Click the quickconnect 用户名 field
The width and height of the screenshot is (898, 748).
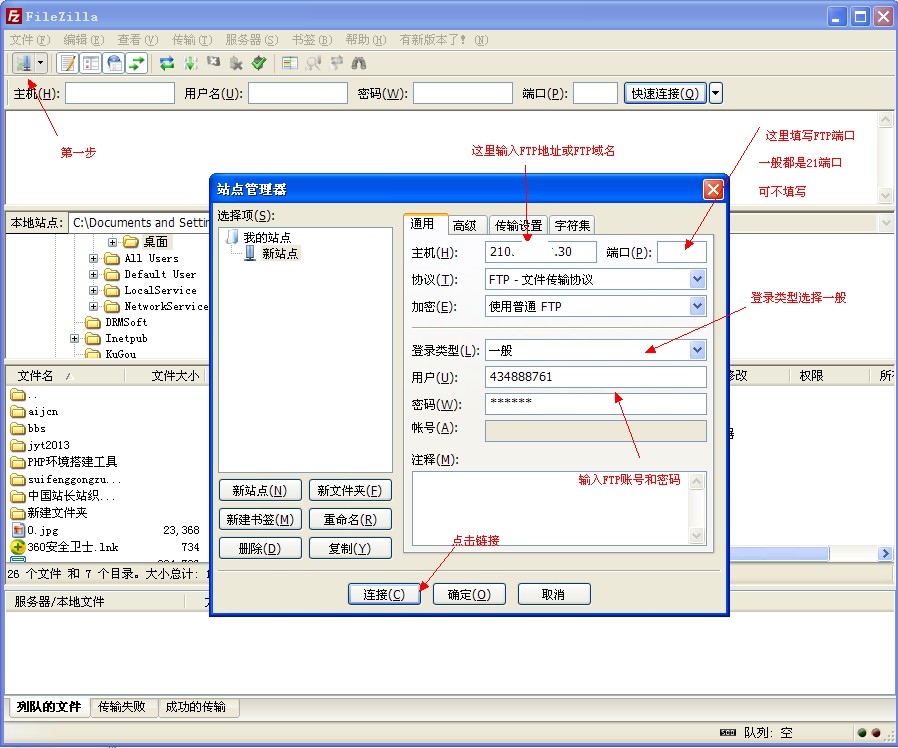pyautogui.click(x=298, y=93)
